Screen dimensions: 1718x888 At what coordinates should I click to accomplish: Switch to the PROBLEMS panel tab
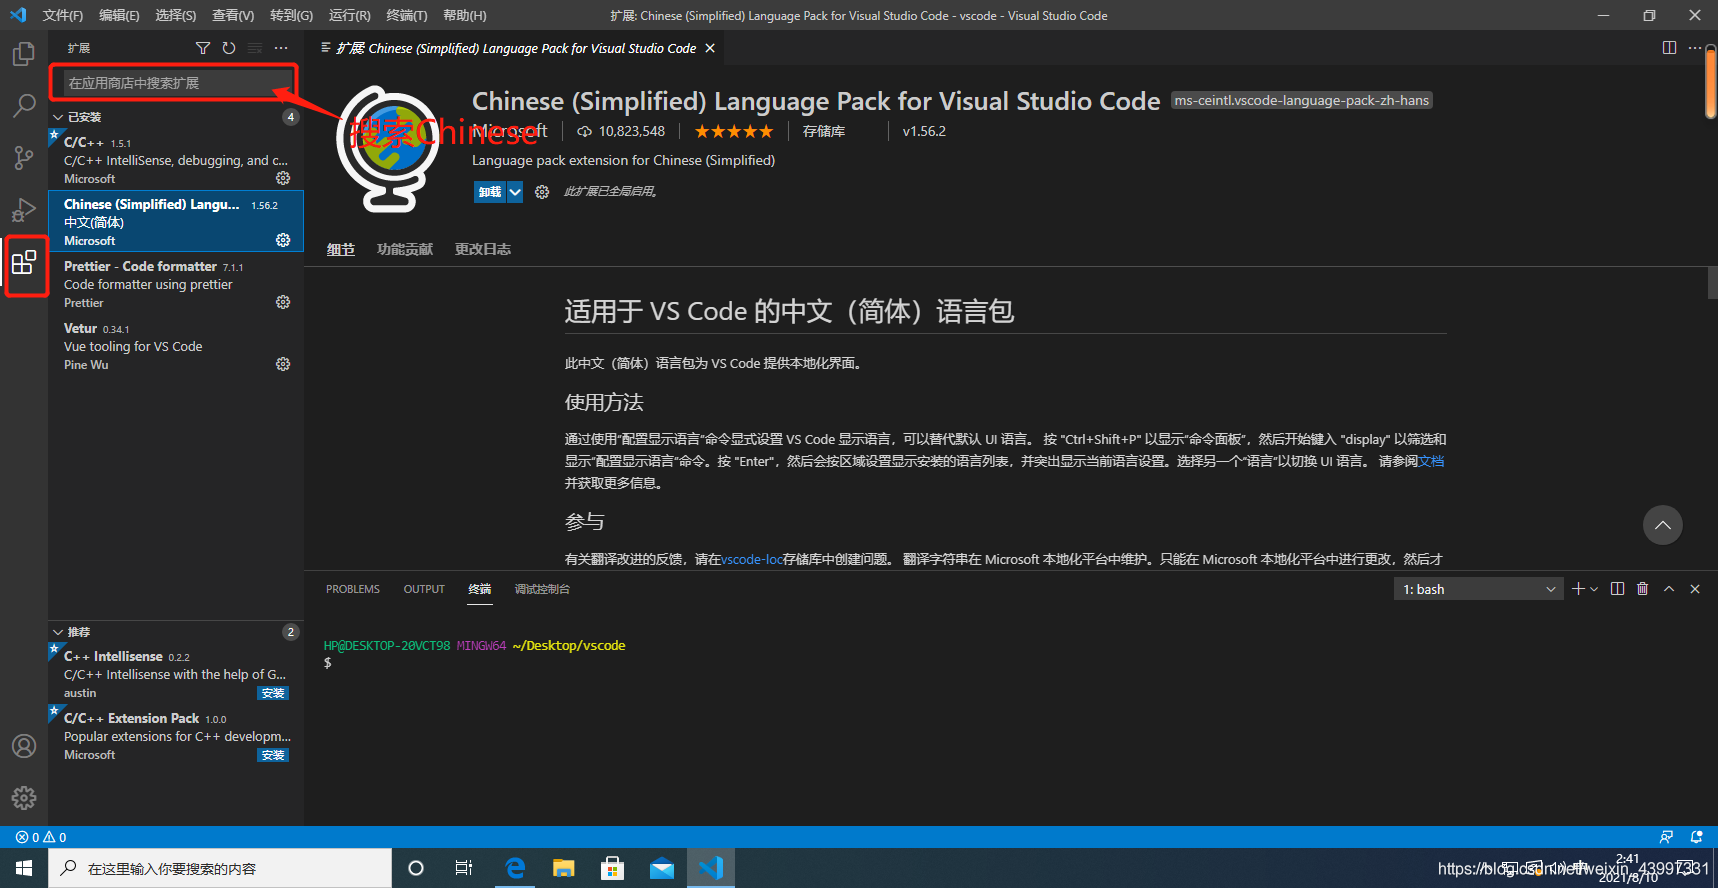point(352,589)
